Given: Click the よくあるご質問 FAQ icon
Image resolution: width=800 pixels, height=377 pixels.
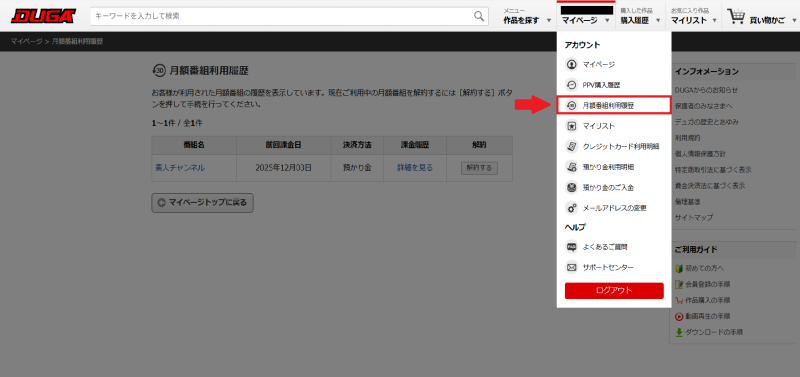Looking at the screenshot, I should pos(572,247).
